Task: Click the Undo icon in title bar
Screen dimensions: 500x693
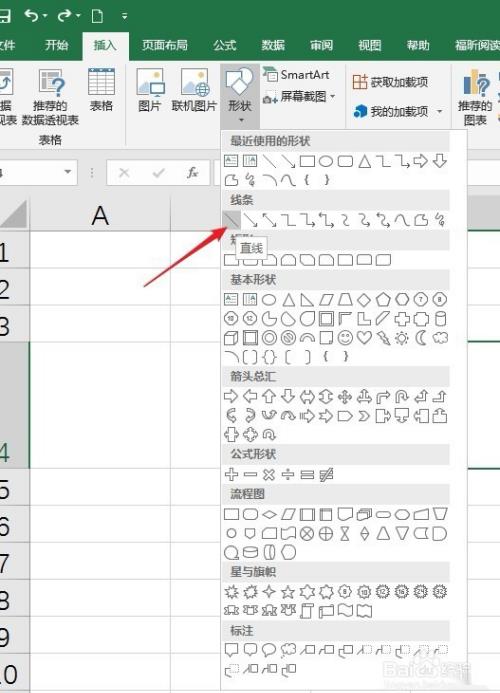Action: click(32, 15)
